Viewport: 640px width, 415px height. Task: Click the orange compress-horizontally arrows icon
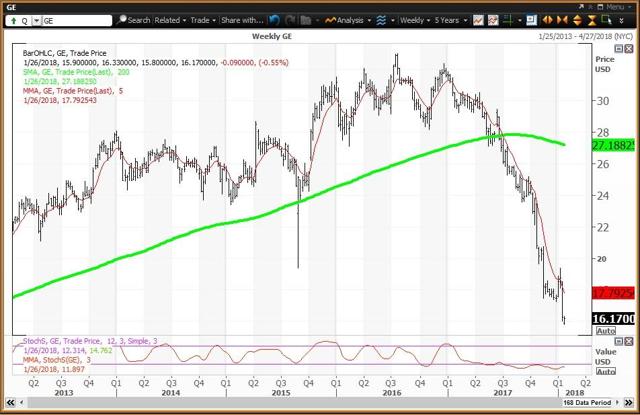[562, 20]
